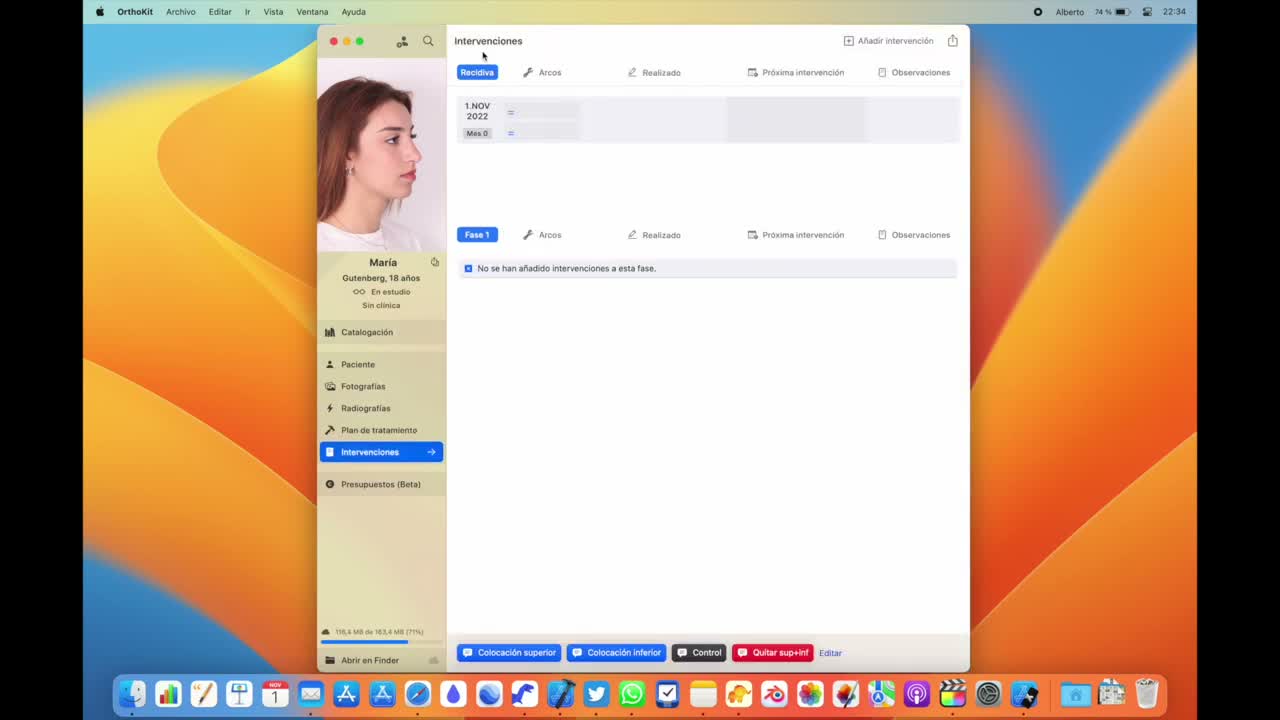Open Twitter from the Dock
Screen dimensions: 1280x720
[x=596, y=693]
